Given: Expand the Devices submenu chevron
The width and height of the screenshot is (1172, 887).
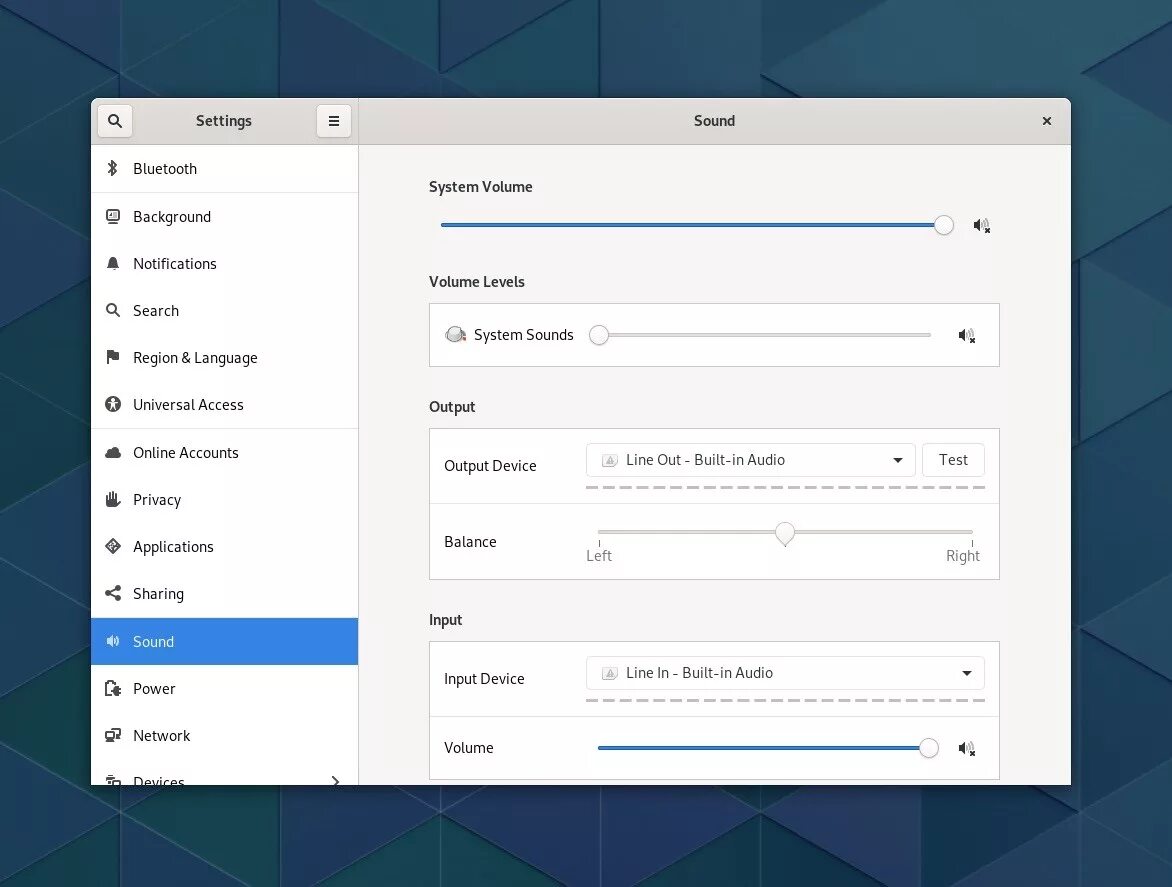Looking at the screenshot, I should coord(335,781).
